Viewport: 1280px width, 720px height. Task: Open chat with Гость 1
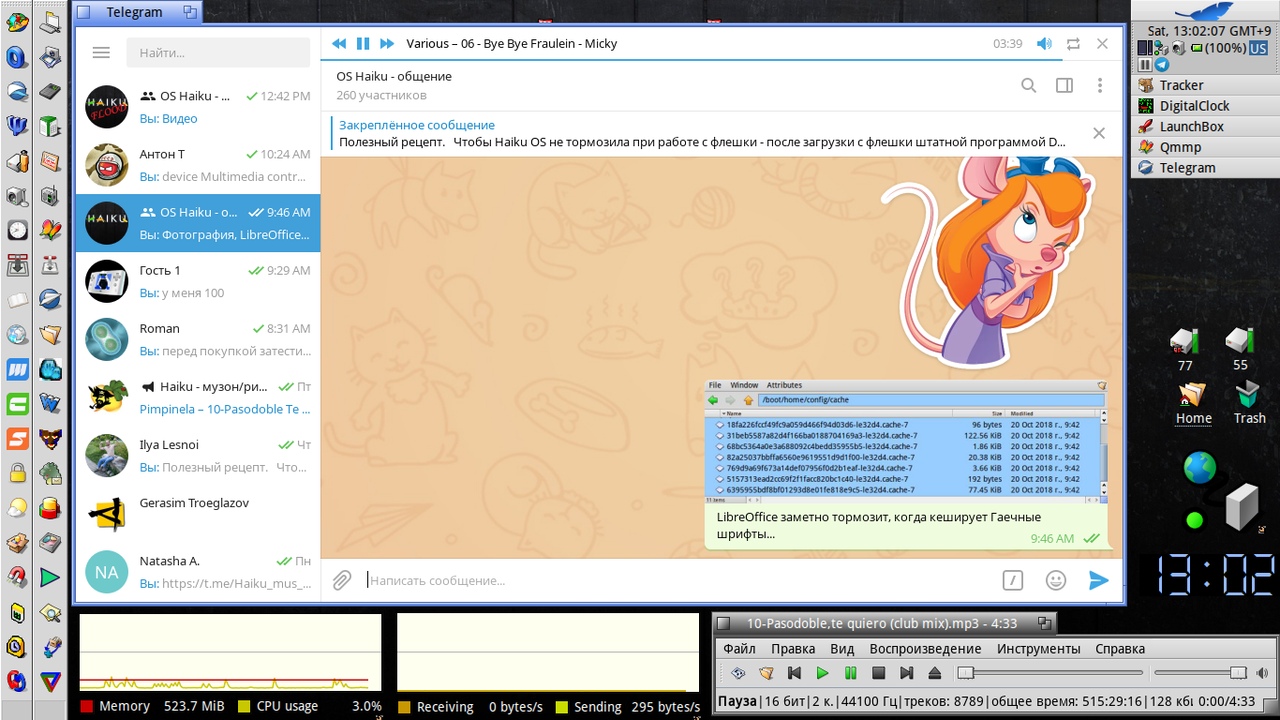pos(198,281)
